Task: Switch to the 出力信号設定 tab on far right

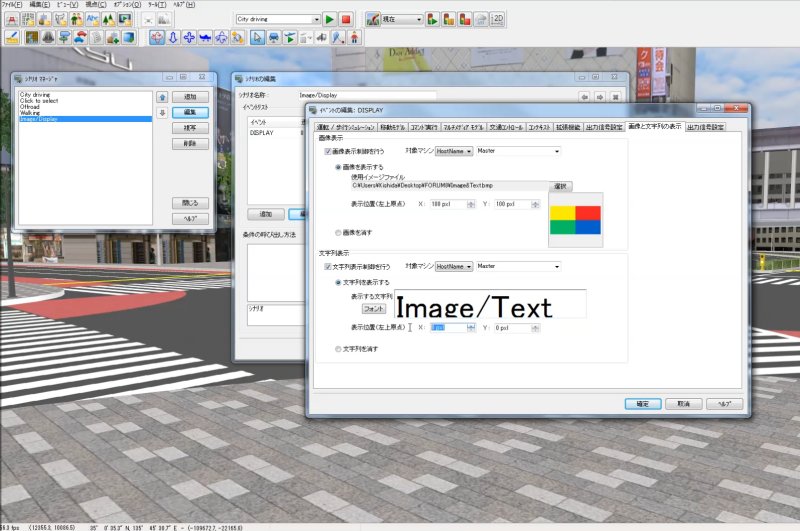Action: [x=704, y=127]
